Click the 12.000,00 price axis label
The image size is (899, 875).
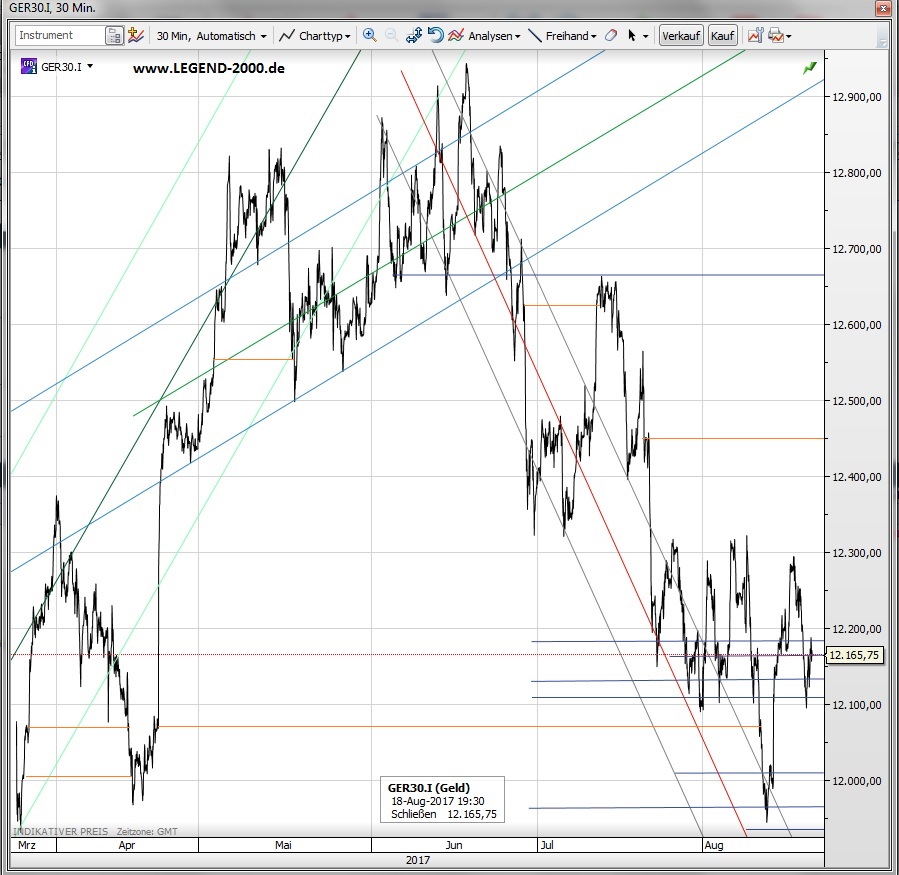point(857,781)
